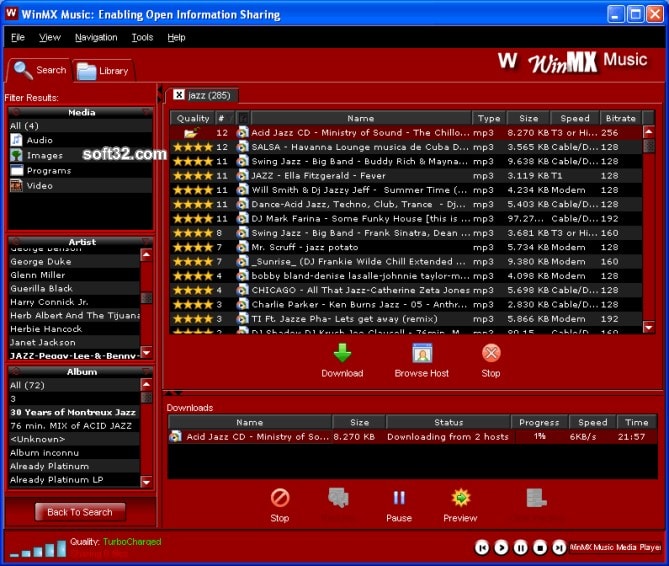Screen dimensions: 669x566
Task: Click the red Stop search icon
Action: coord(491,353)
